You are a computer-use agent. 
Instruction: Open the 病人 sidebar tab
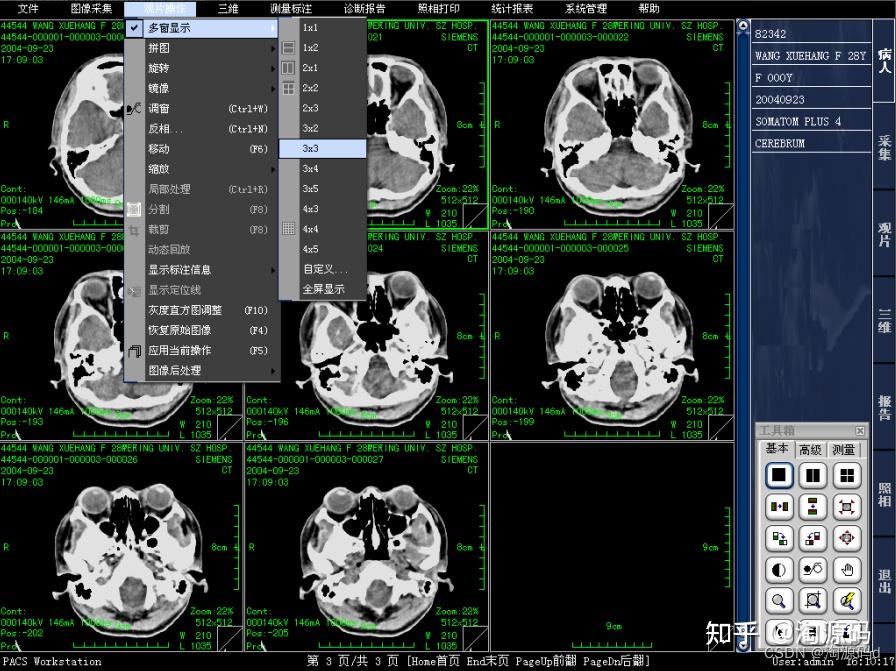pos(884,61)
